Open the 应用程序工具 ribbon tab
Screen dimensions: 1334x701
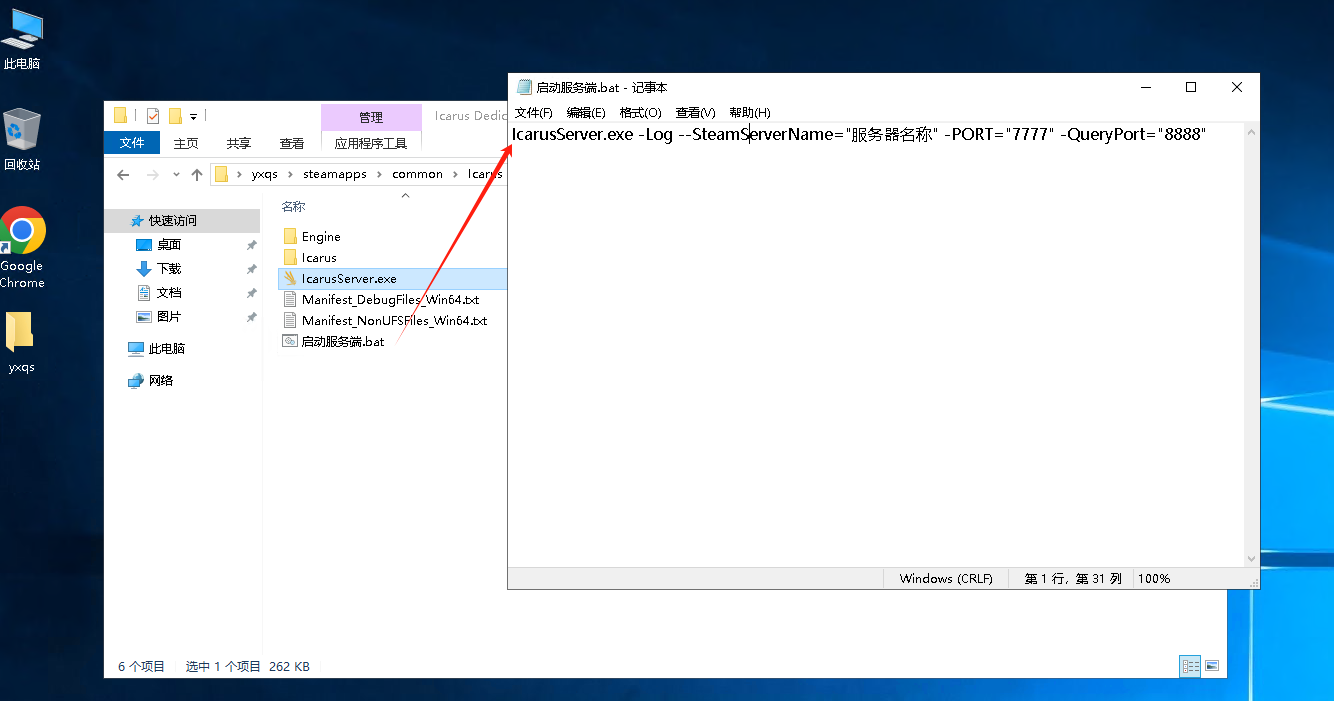371,143
